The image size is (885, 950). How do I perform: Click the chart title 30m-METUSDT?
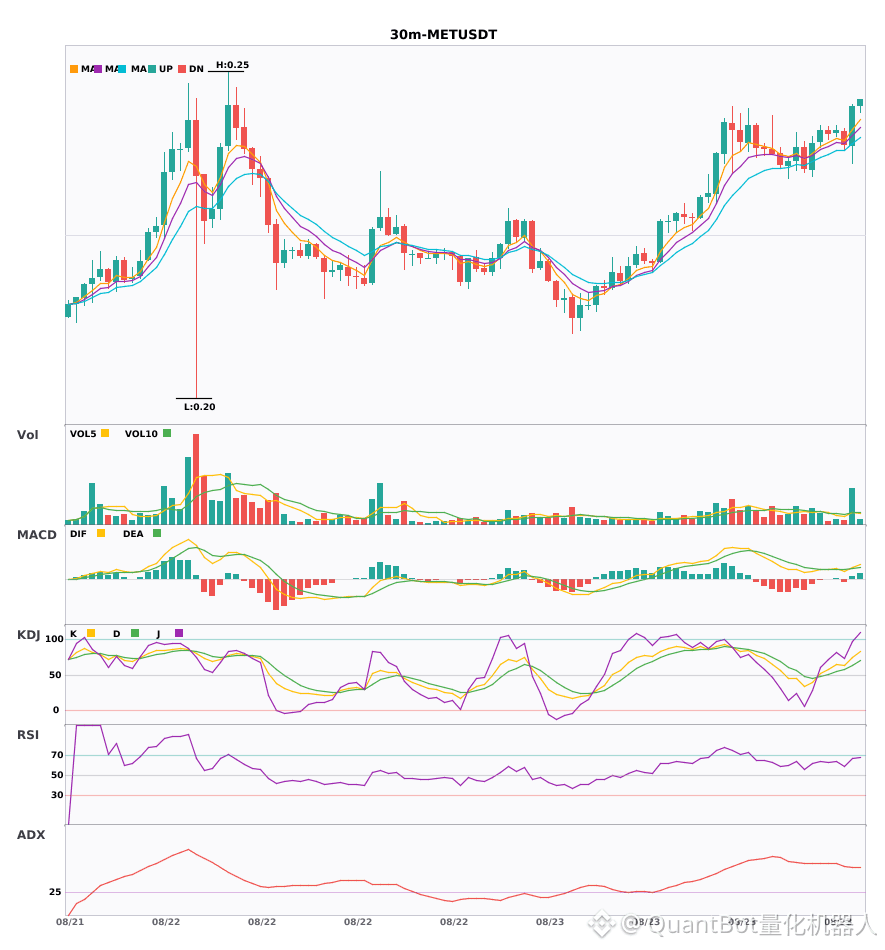pyautogui.click(x=443, y=35)
